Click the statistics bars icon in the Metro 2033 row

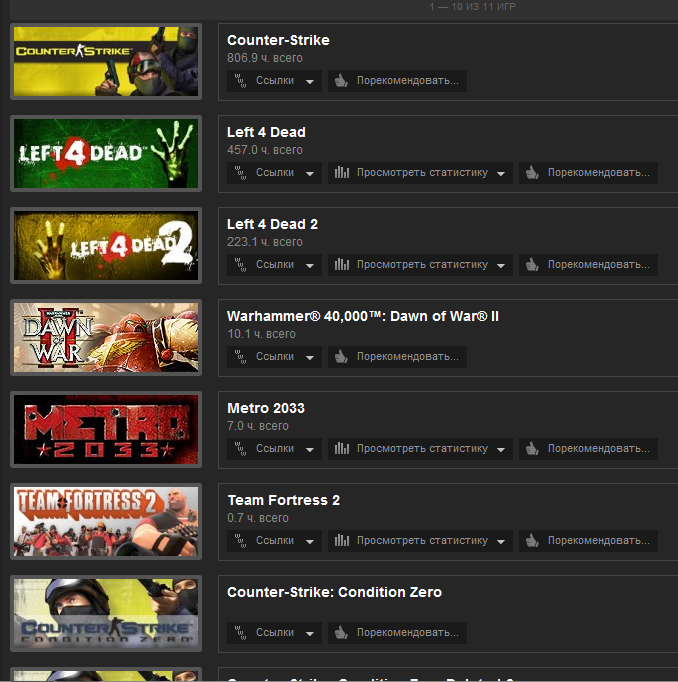tap(342, 448)
